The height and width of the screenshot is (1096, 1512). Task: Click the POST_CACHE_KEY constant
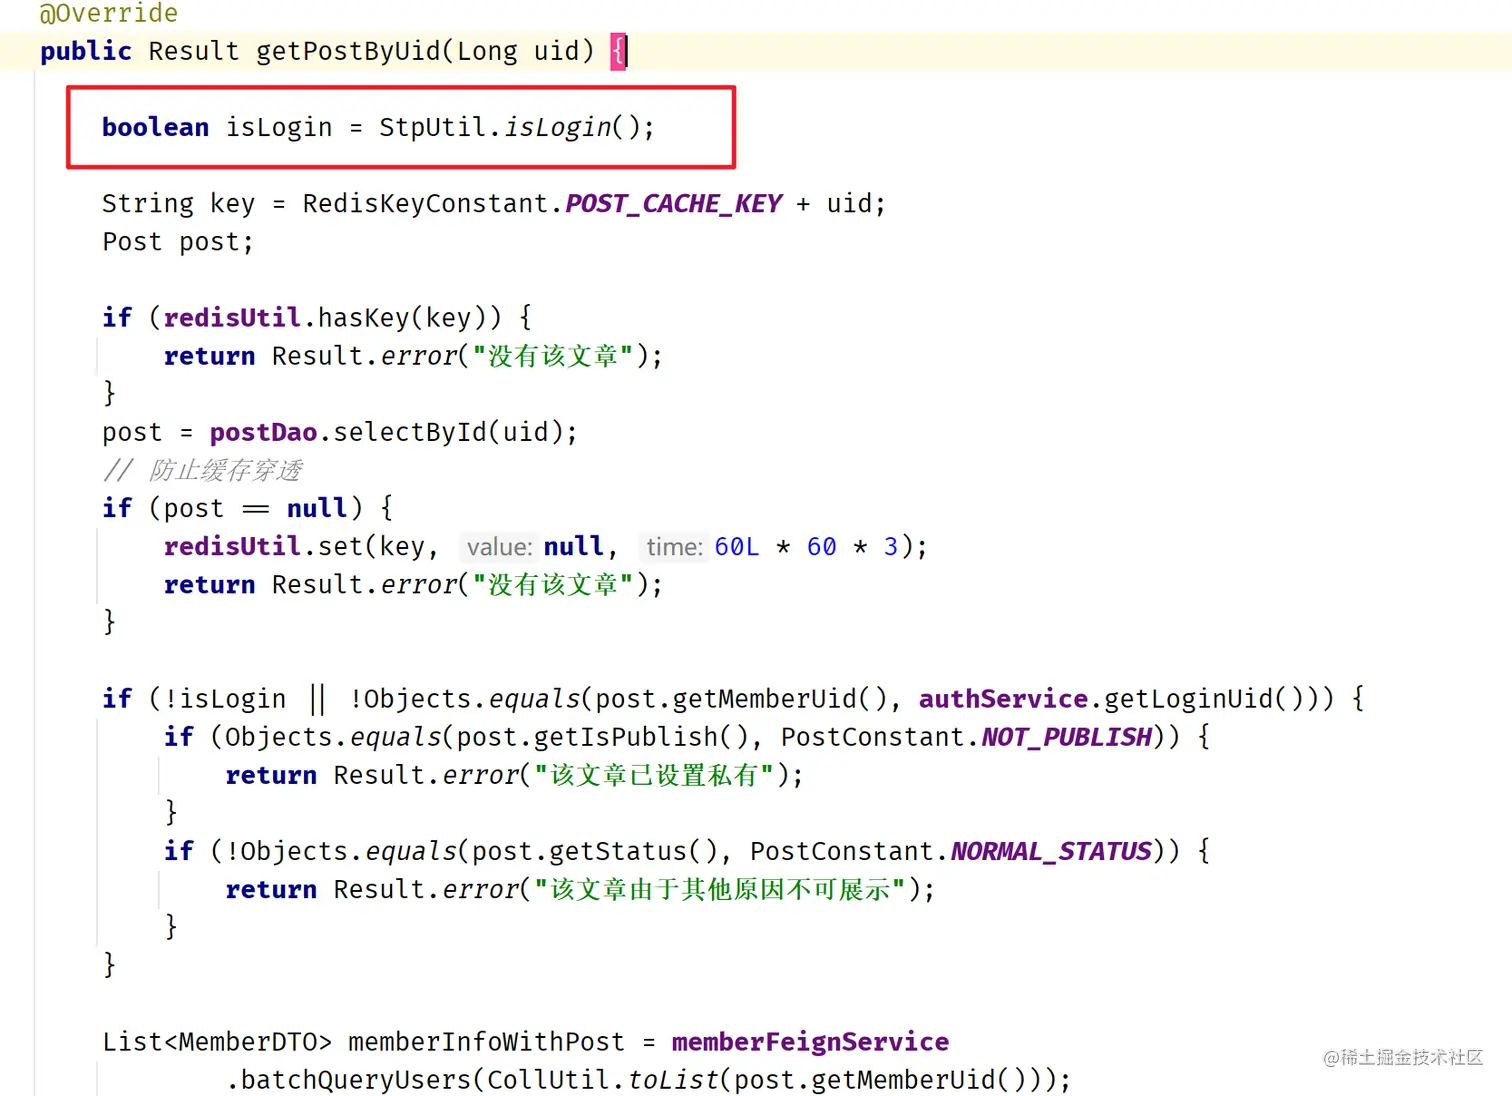tap(673, 203)
